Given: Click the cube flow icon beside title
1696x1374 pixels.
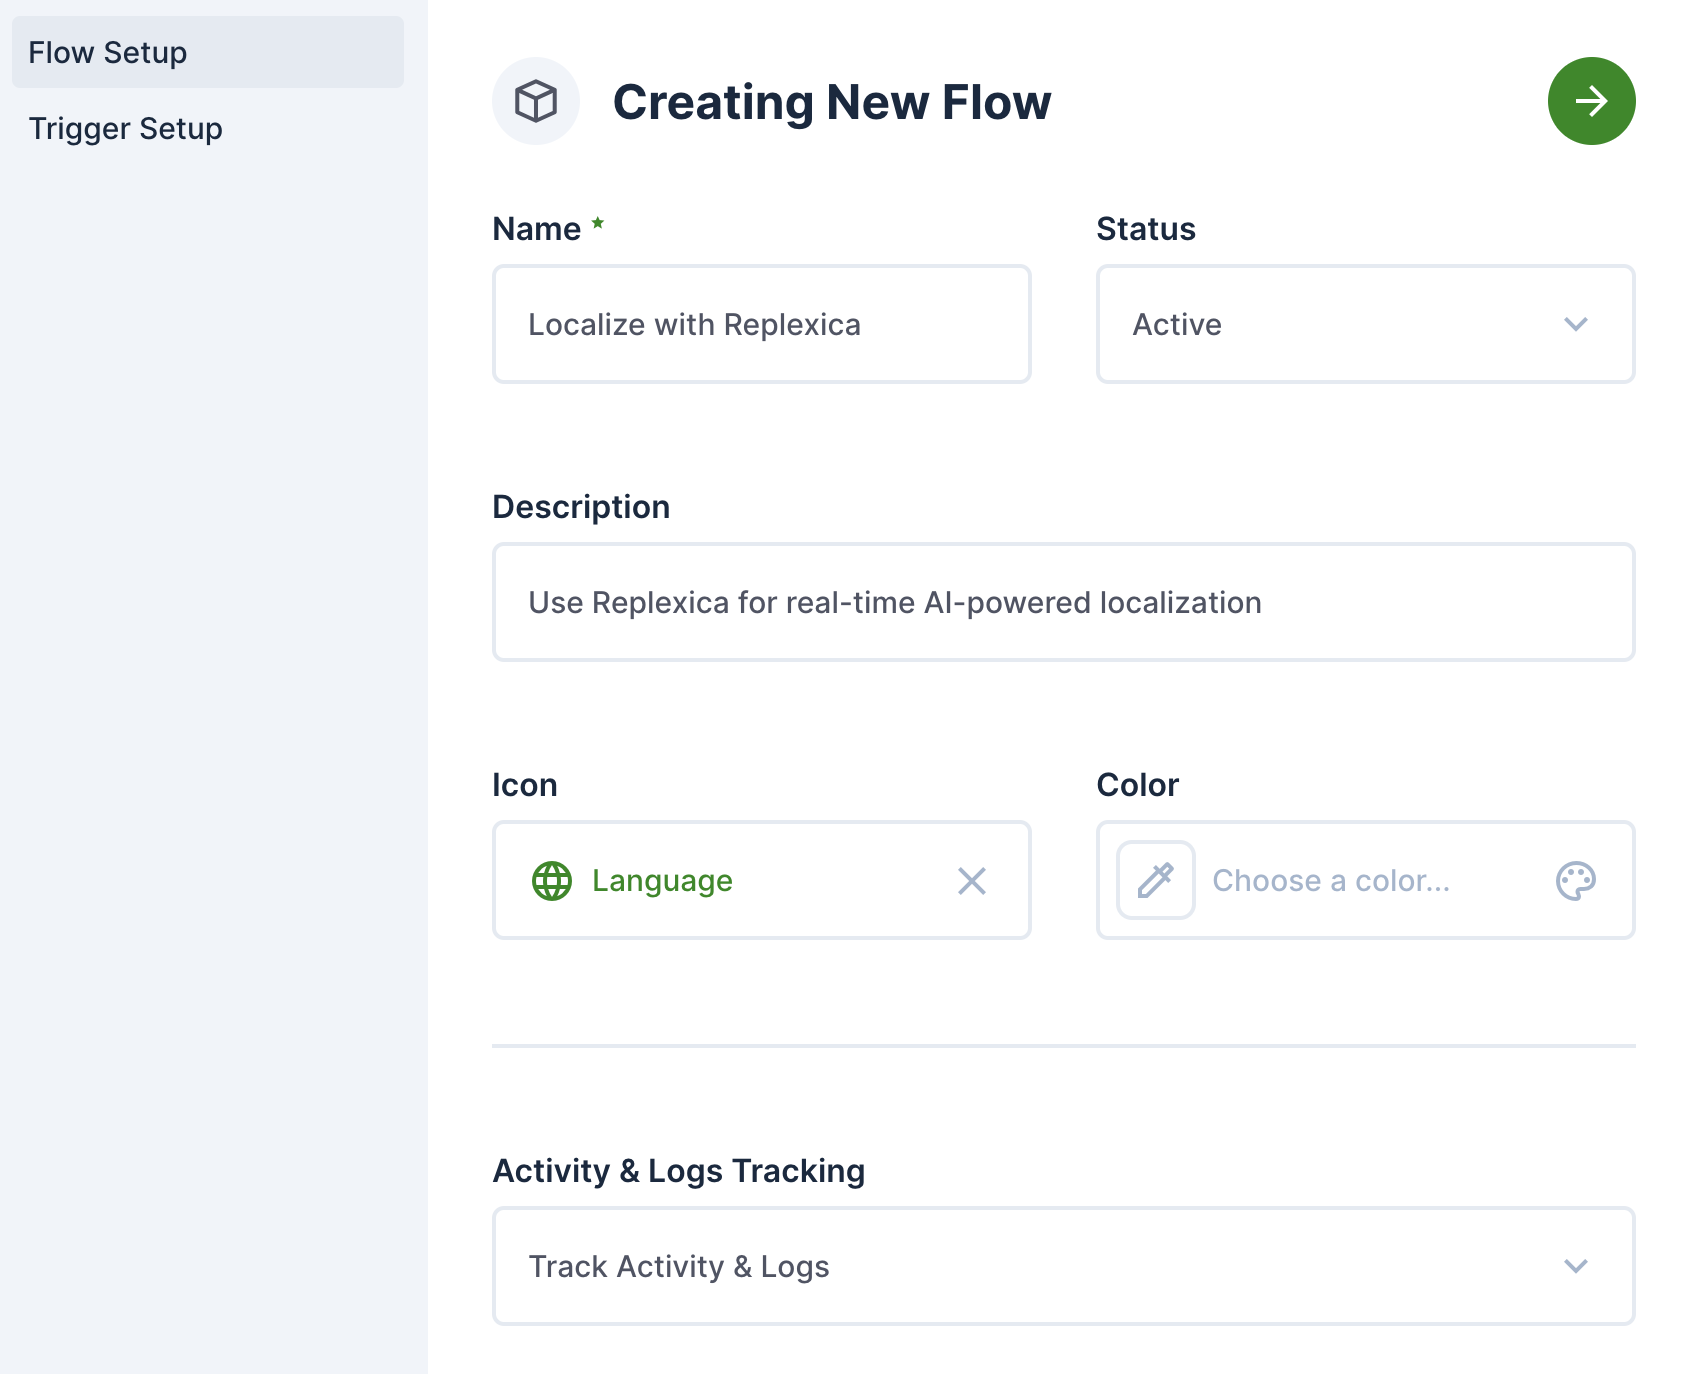Looking at the screenshot, I should click(536, 101).
